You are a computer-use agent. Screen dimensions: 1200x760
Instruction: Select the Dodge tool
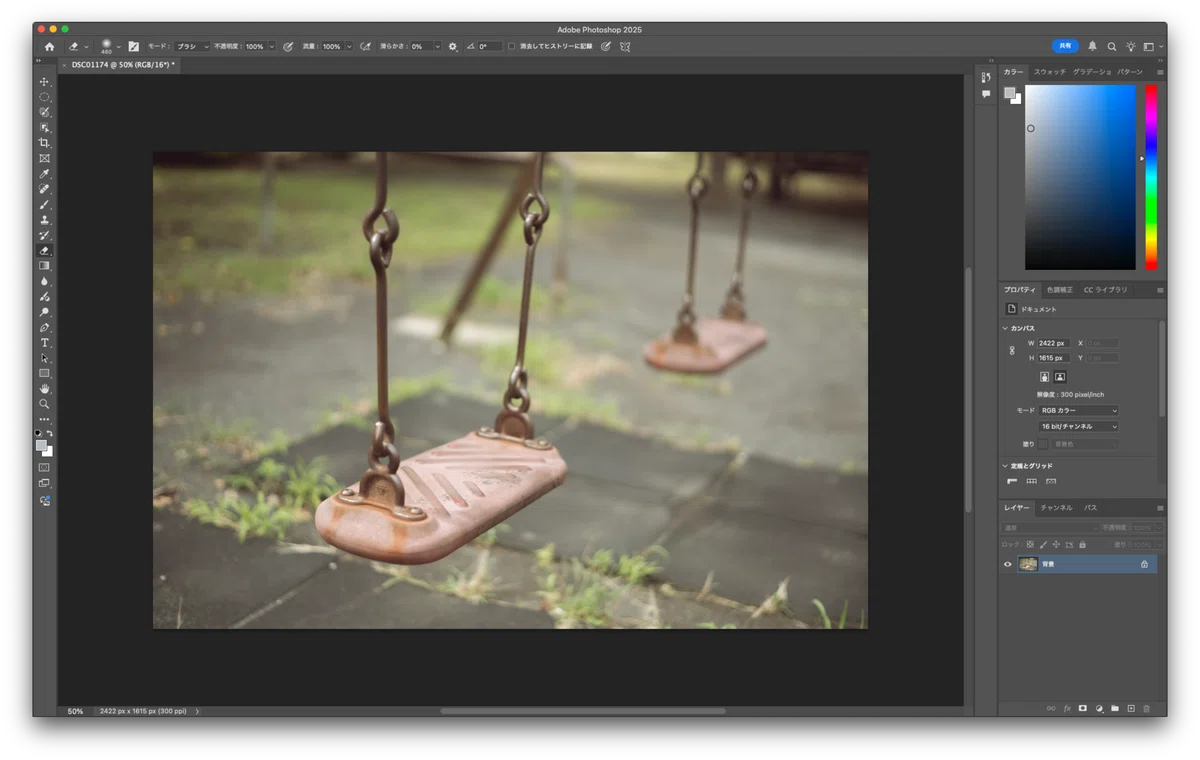point(44,312)
